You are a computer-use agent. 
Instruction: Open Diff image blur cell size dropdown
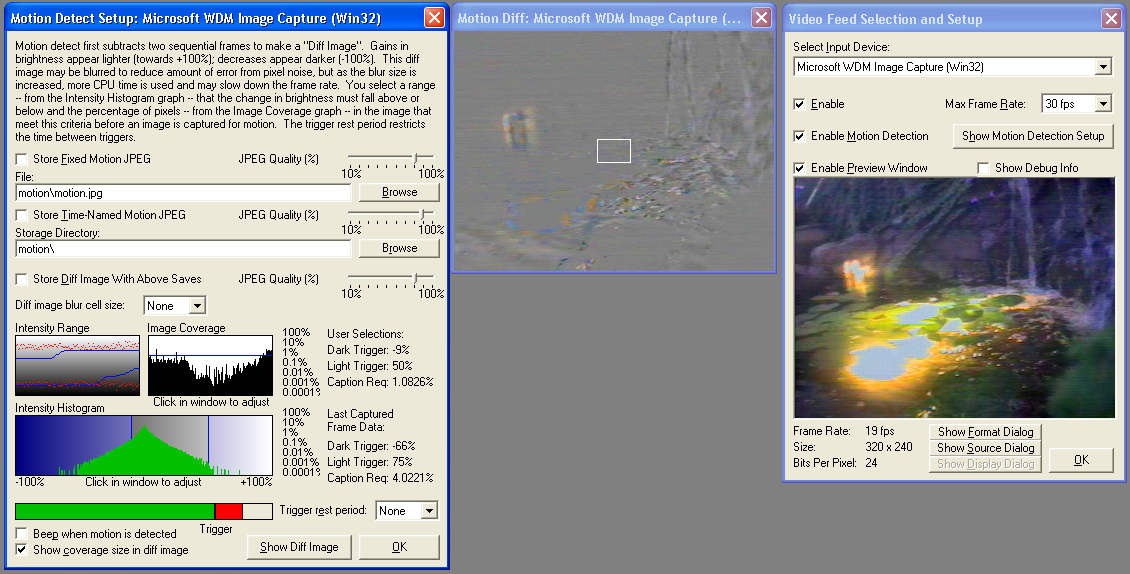[x=197, y=306]
